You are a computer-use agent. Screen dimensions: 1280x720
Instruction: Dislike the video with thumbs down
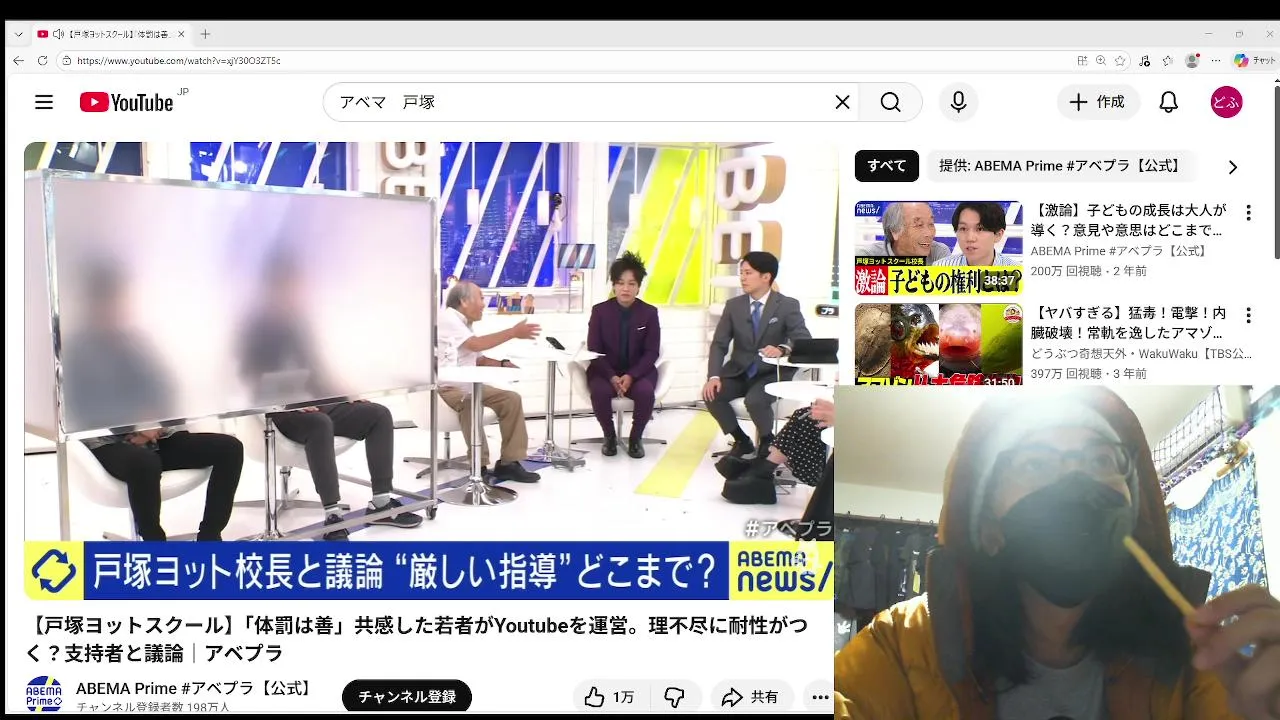pyautogui.click(x=675, y=697)
